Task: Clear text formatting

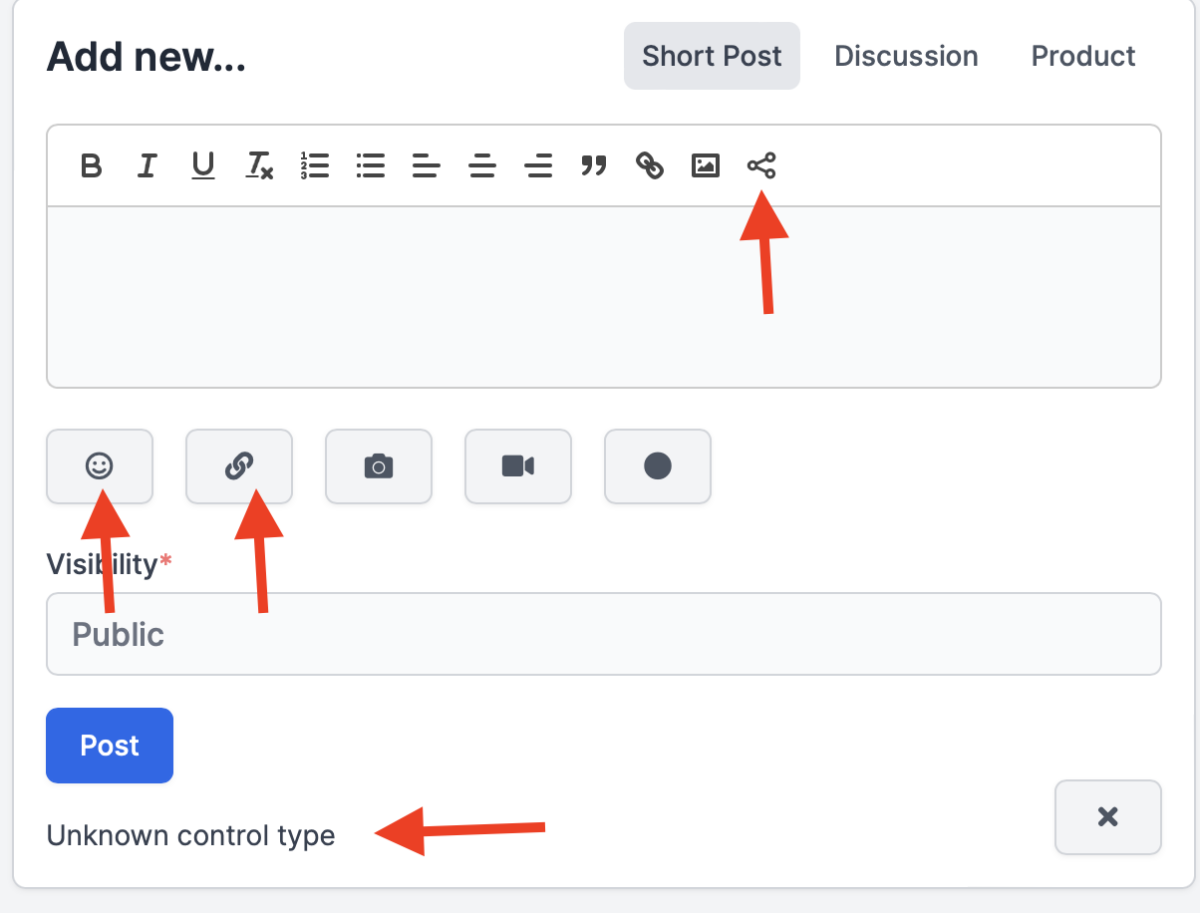Action: point(259,166)
